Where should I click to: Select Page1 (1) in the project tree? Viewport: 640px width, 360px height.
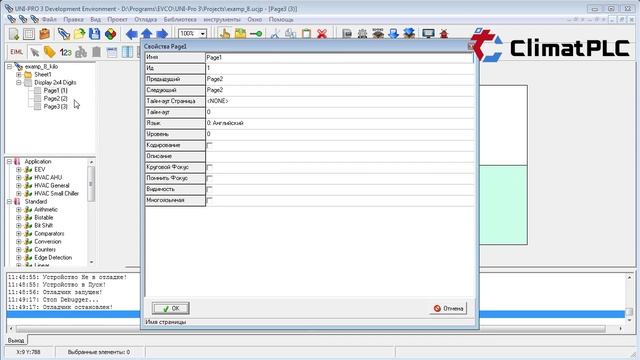(x=56, y=91)
